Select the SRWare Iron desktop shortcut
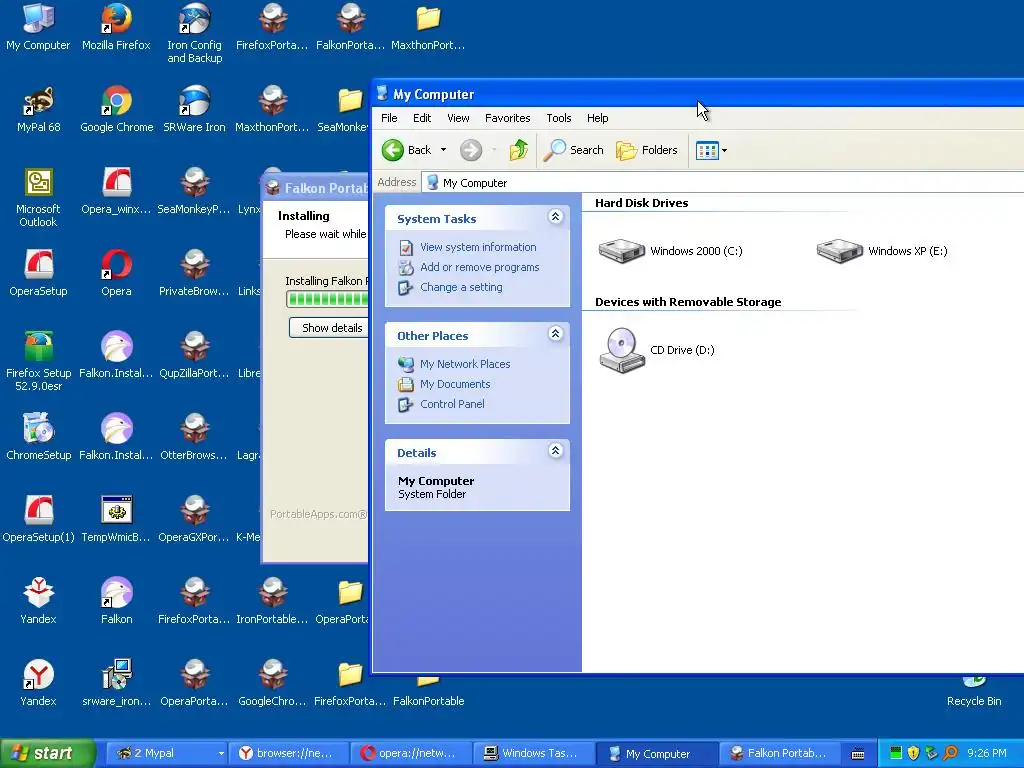The width and height of the screenshot is (1024, 768). click(x=195, y=109)
